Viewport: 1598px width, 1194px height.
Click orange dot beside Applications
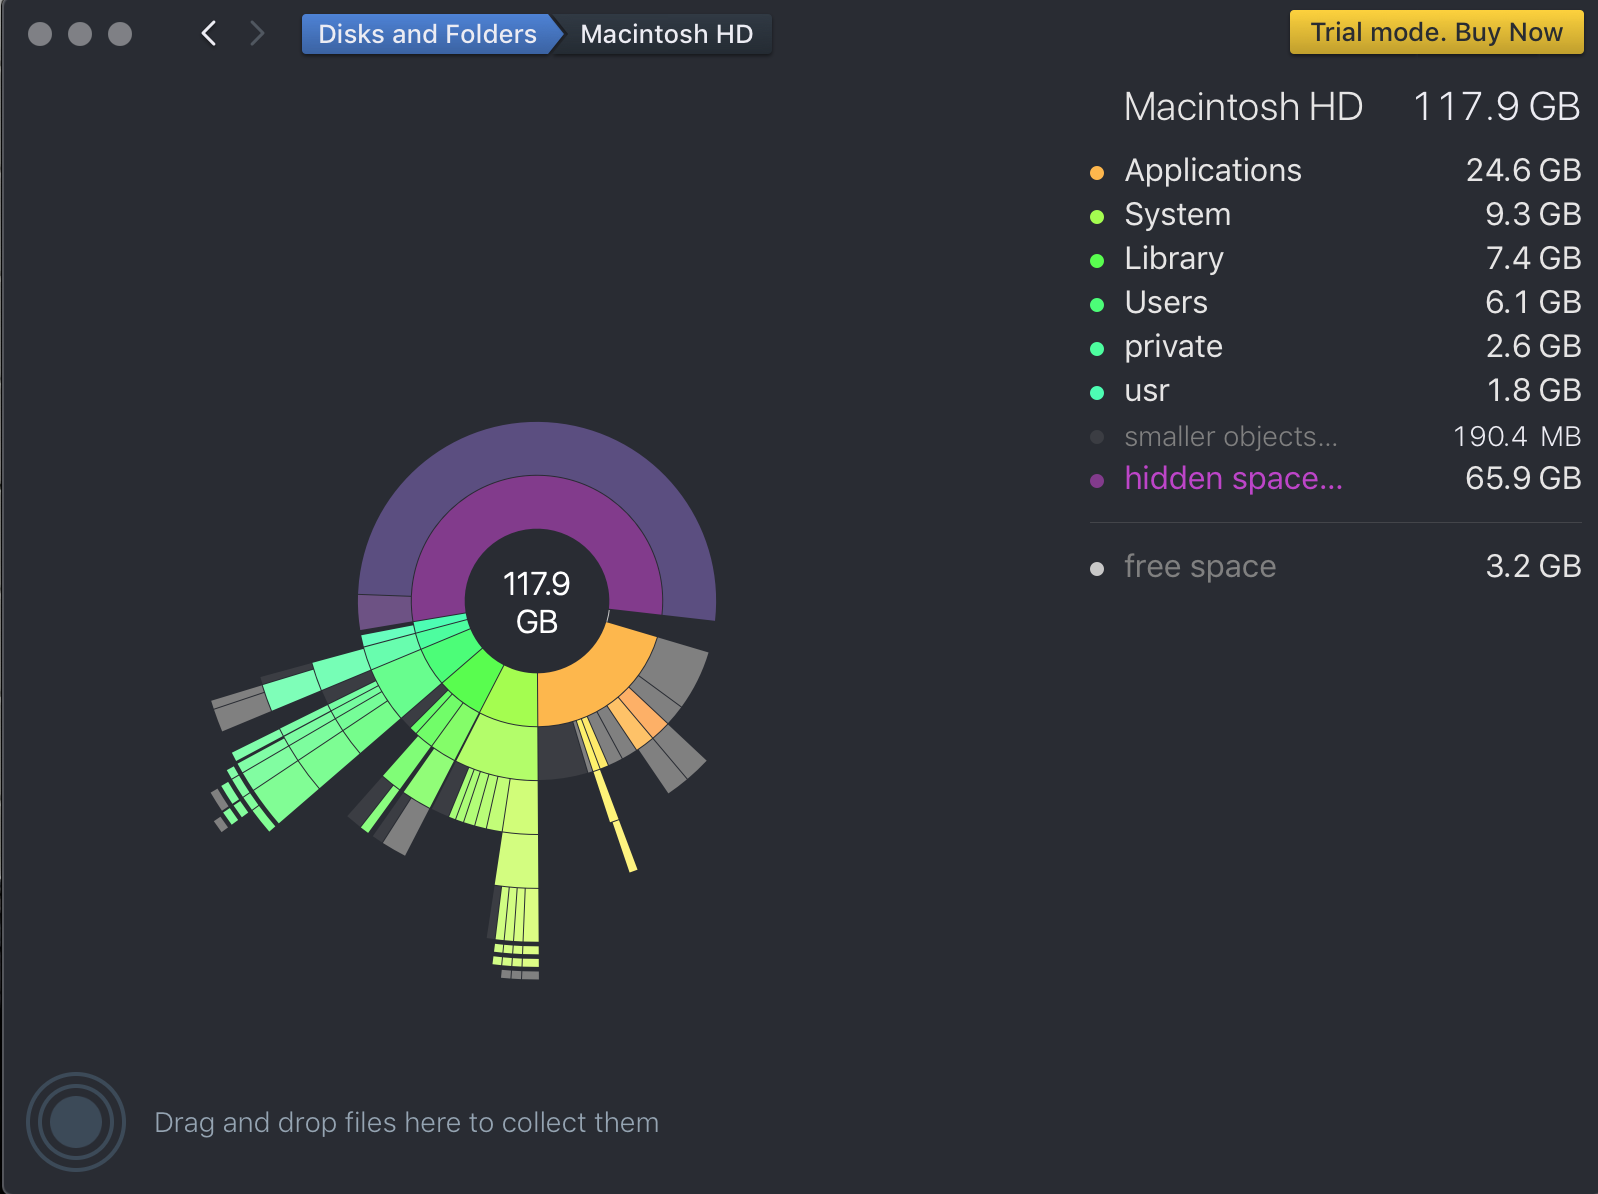pos(1097,172)
